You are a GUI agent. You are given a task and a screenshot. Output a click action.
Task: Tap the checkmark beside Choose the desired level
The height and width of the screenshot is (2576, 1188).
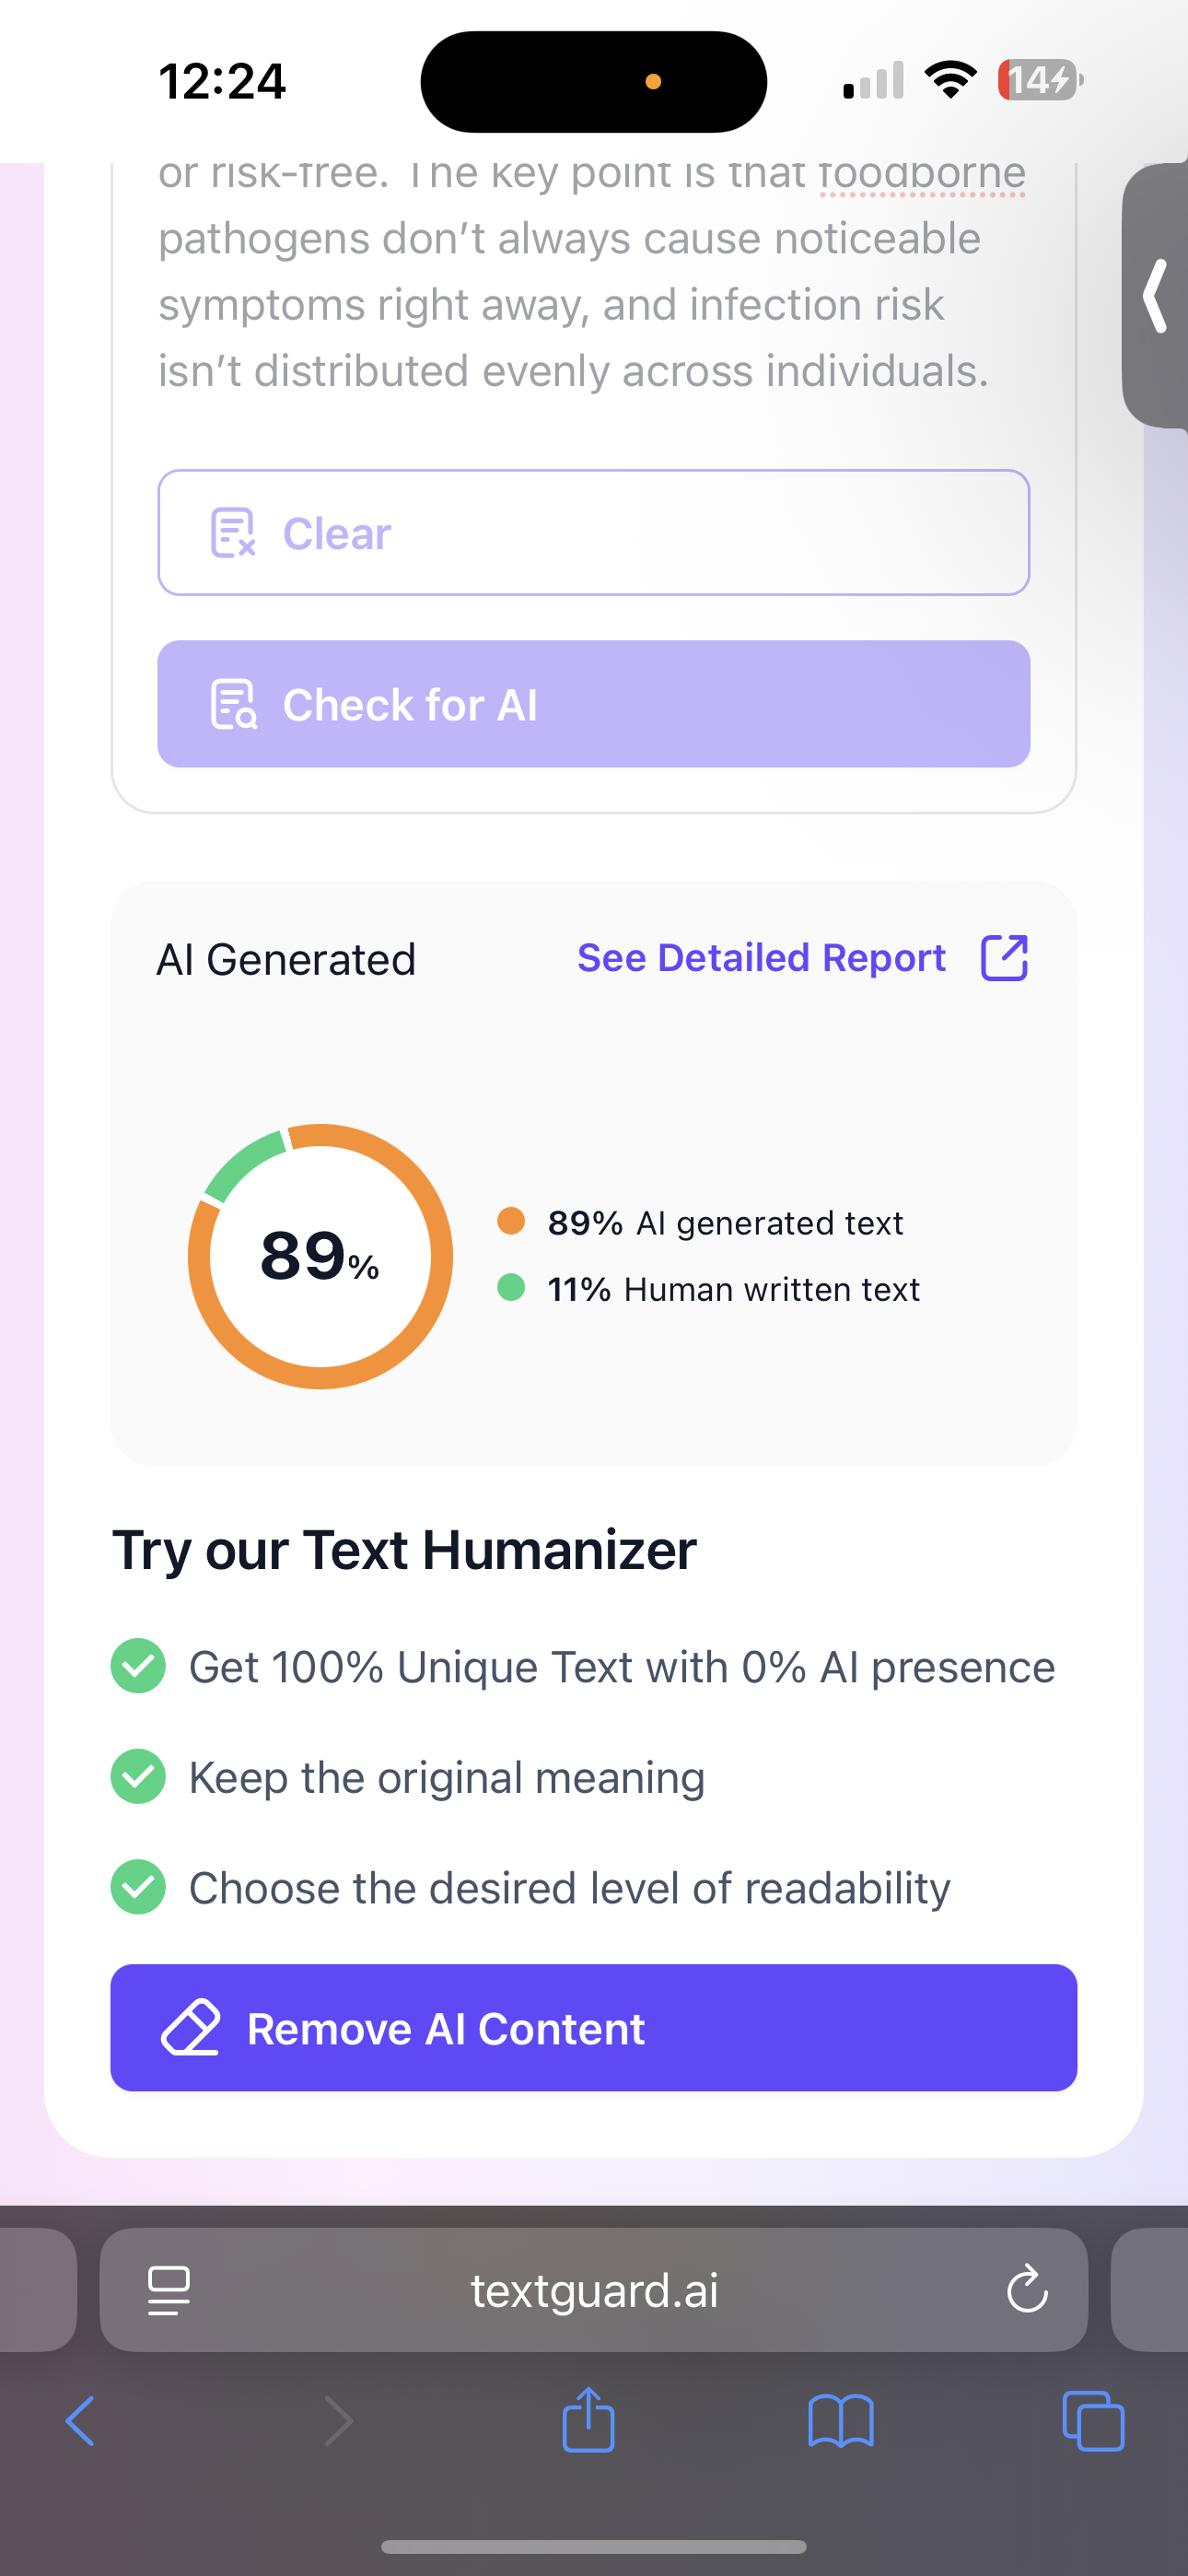click(138, 1887)
